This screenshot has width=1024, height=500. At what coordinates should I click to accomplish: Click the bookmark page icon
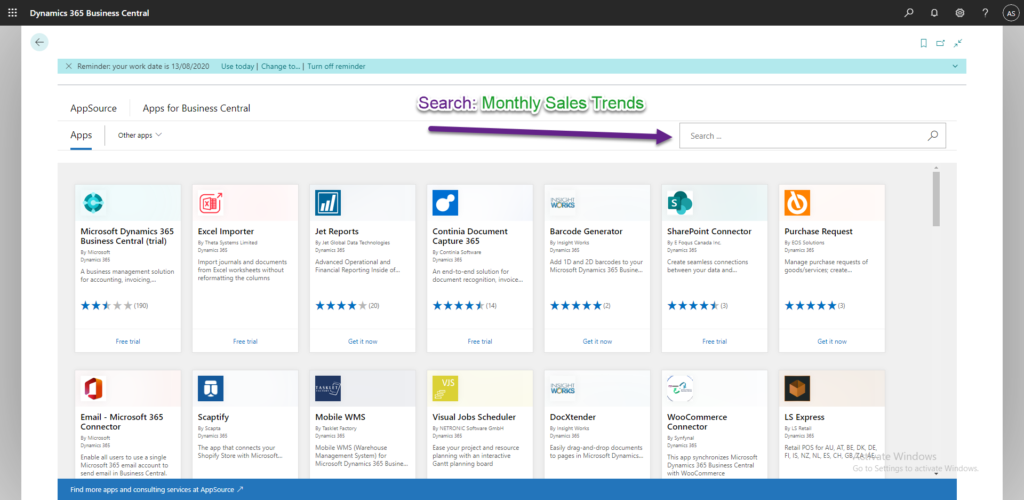coord(923,43)
